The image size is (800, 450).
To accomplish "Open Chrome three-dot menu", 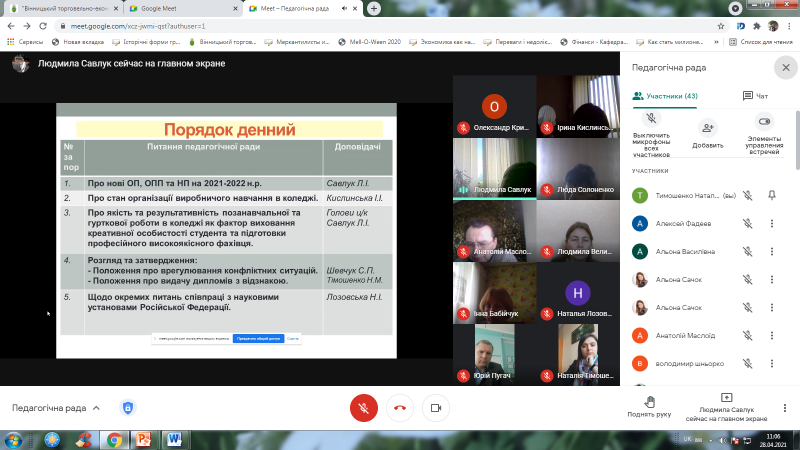I will [x=790, y=26].
